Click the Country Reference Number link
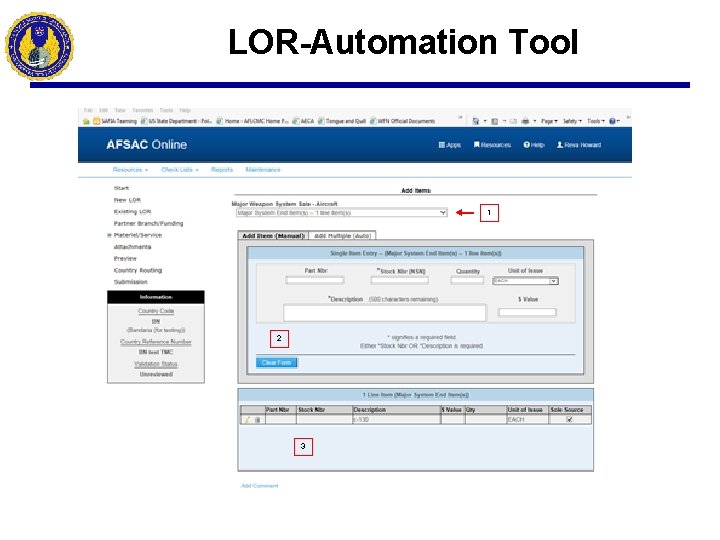 point(156,342)
